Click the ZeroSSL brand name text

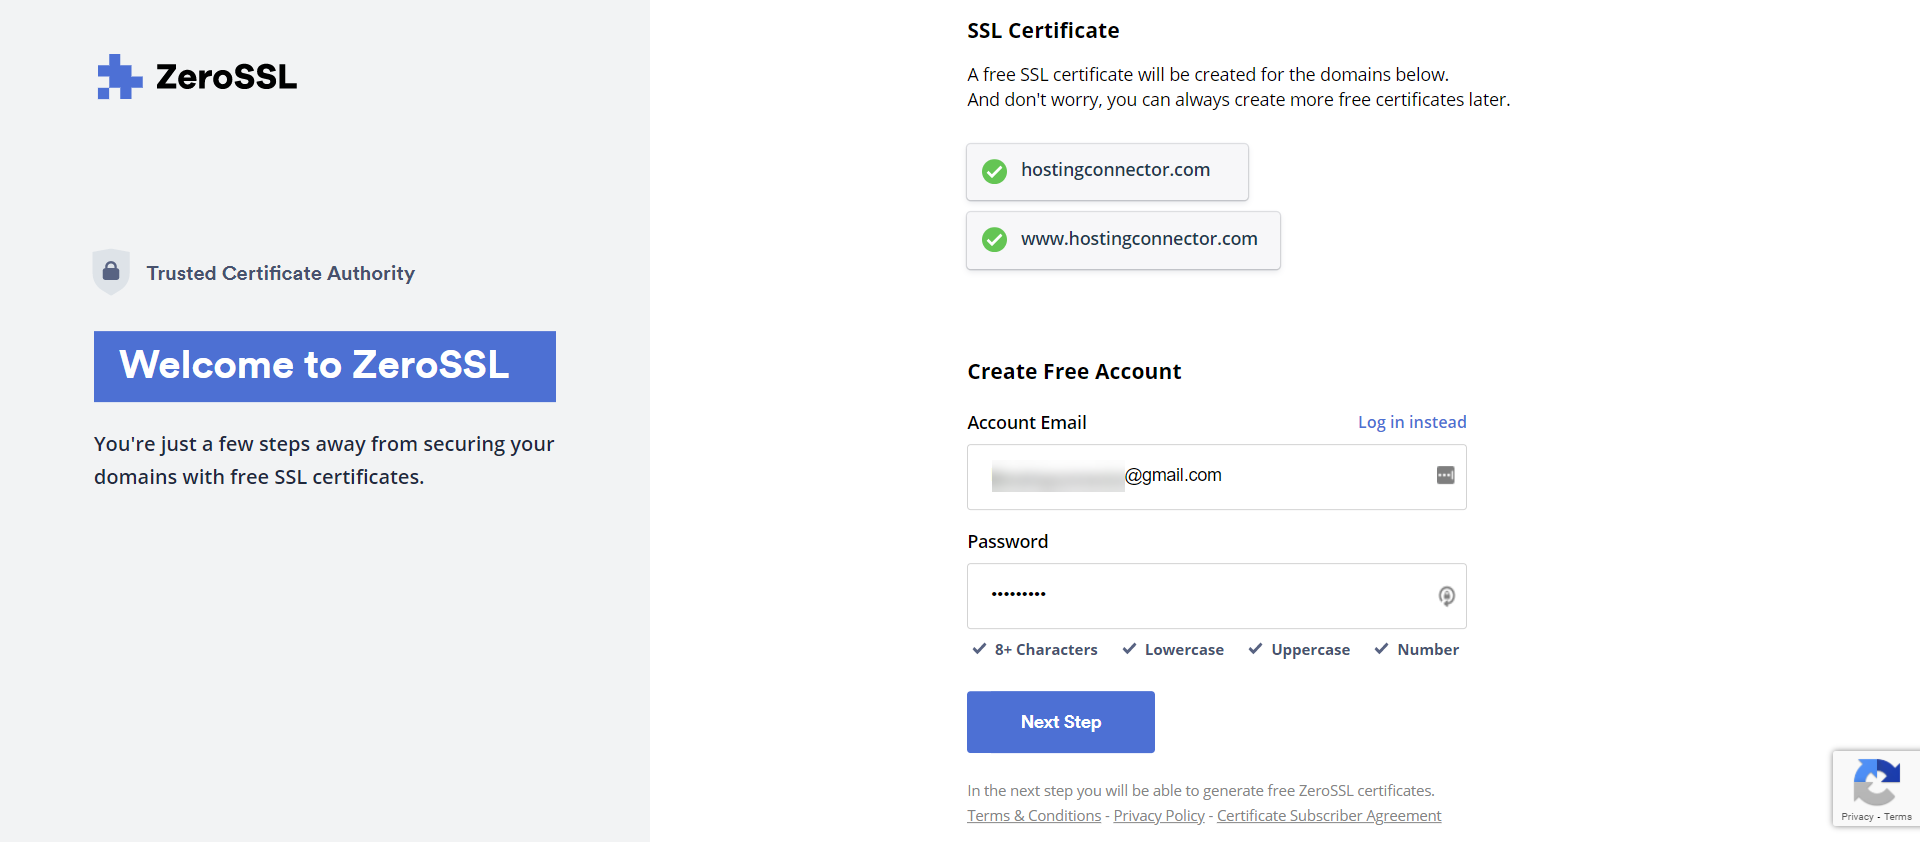point(226,77)
